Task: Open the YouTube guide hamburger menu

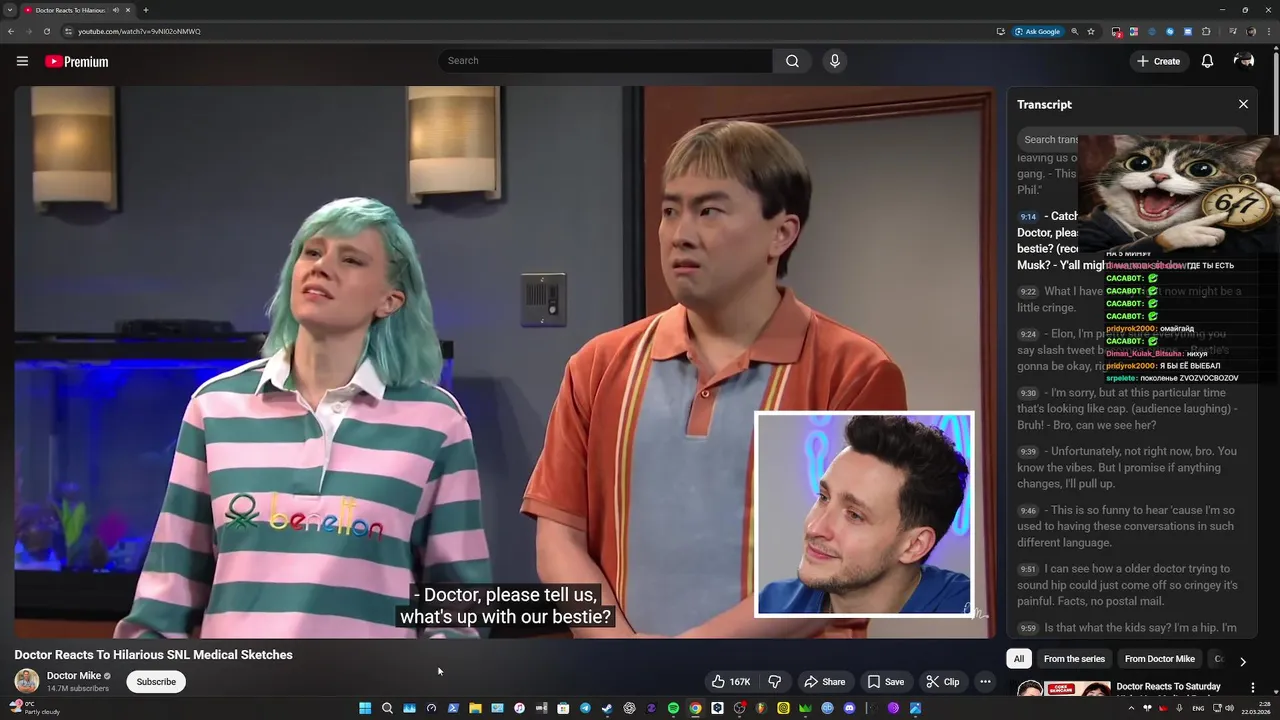Action: tap(22, 61)
